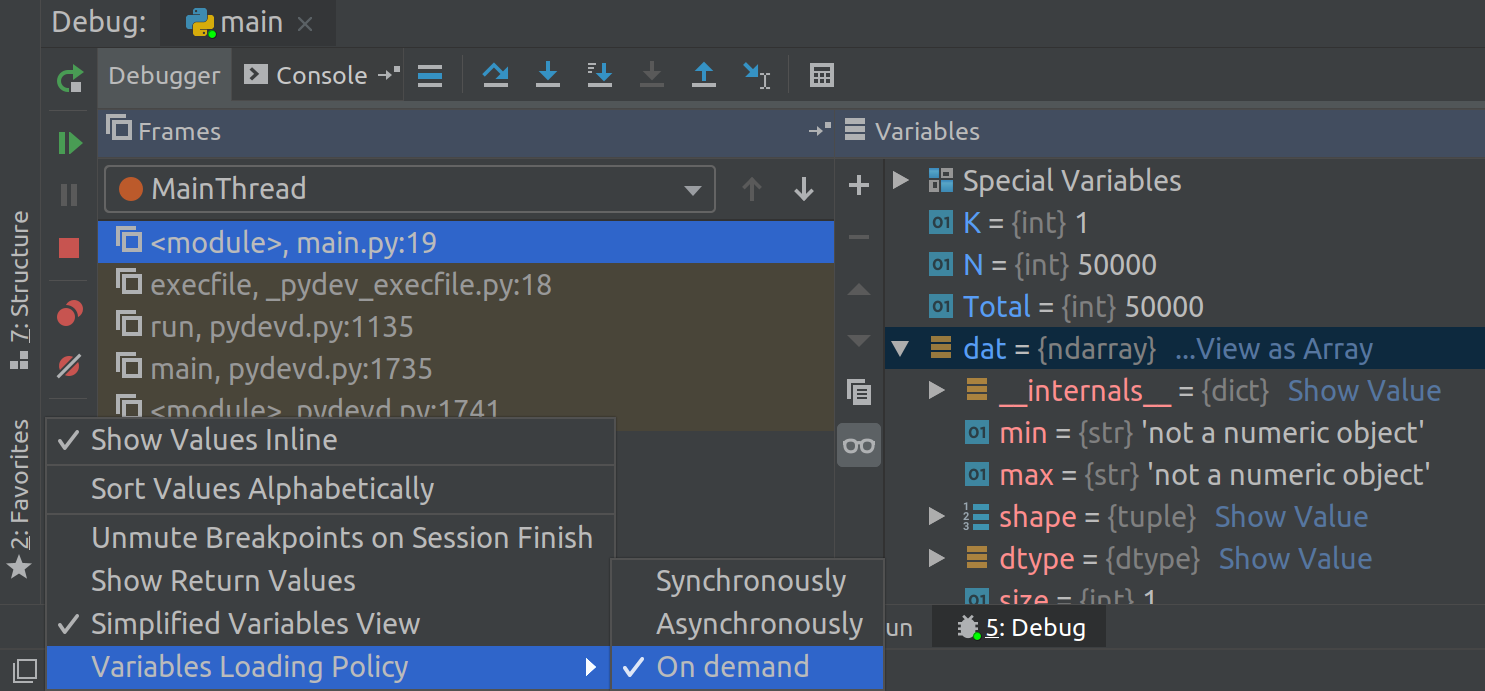Open the Evaluate Expression calculator icon
This screenshot has width=1485, height=691.
[822, 75]
